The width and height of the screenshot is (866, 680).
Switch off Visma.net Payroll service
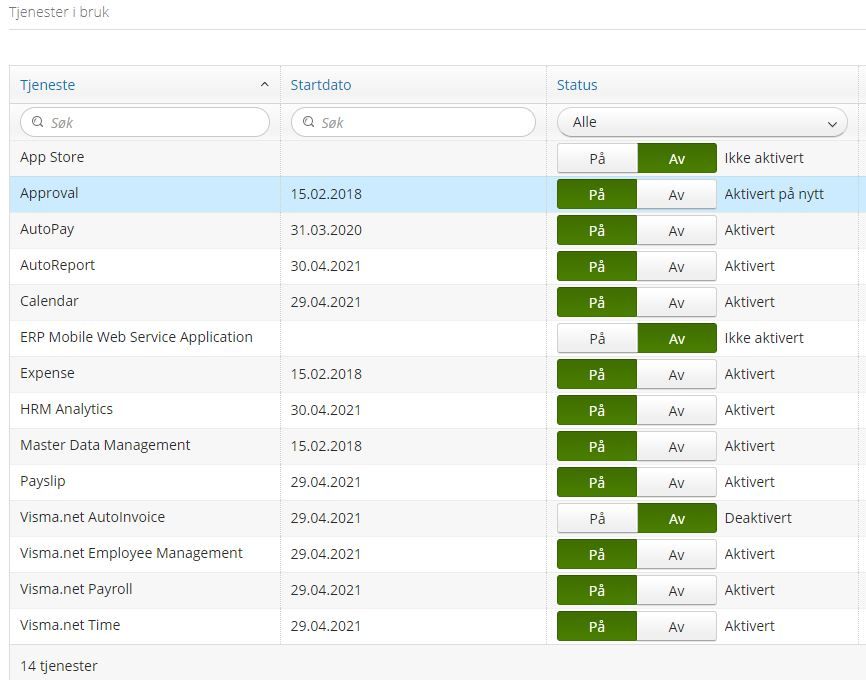click(x=677, y=591)
